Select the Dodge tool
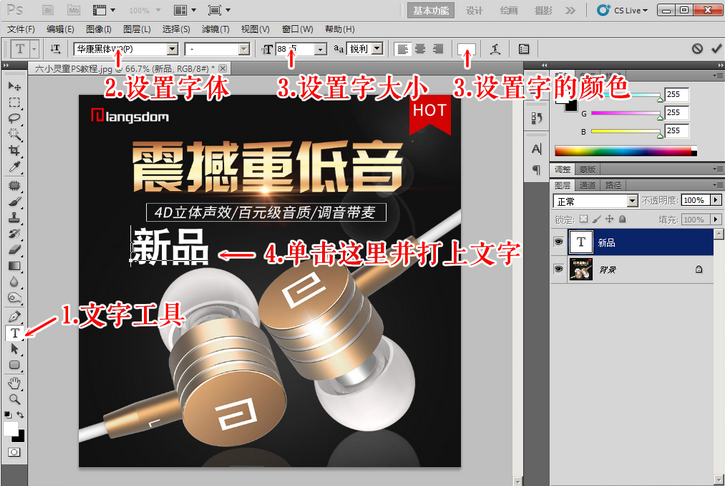This screenshot has height=486, width=725. coord(14,298)
